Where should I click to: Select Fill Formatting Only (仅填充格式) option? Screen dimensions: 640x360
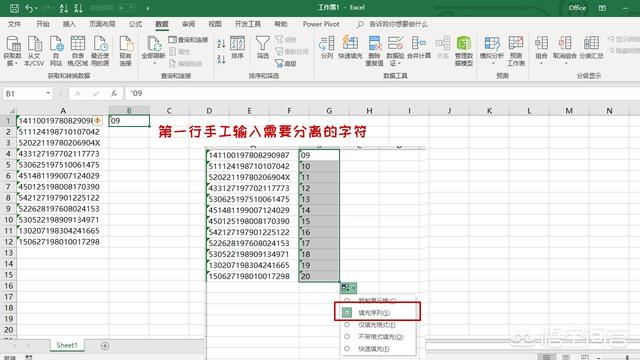[347, 325]
